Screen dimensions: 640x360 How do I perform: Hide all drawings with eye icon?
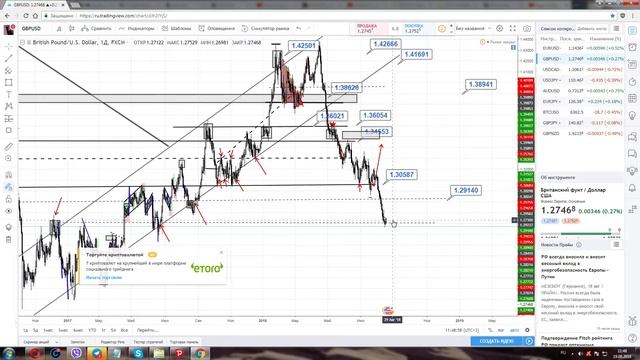pos(9,211)
